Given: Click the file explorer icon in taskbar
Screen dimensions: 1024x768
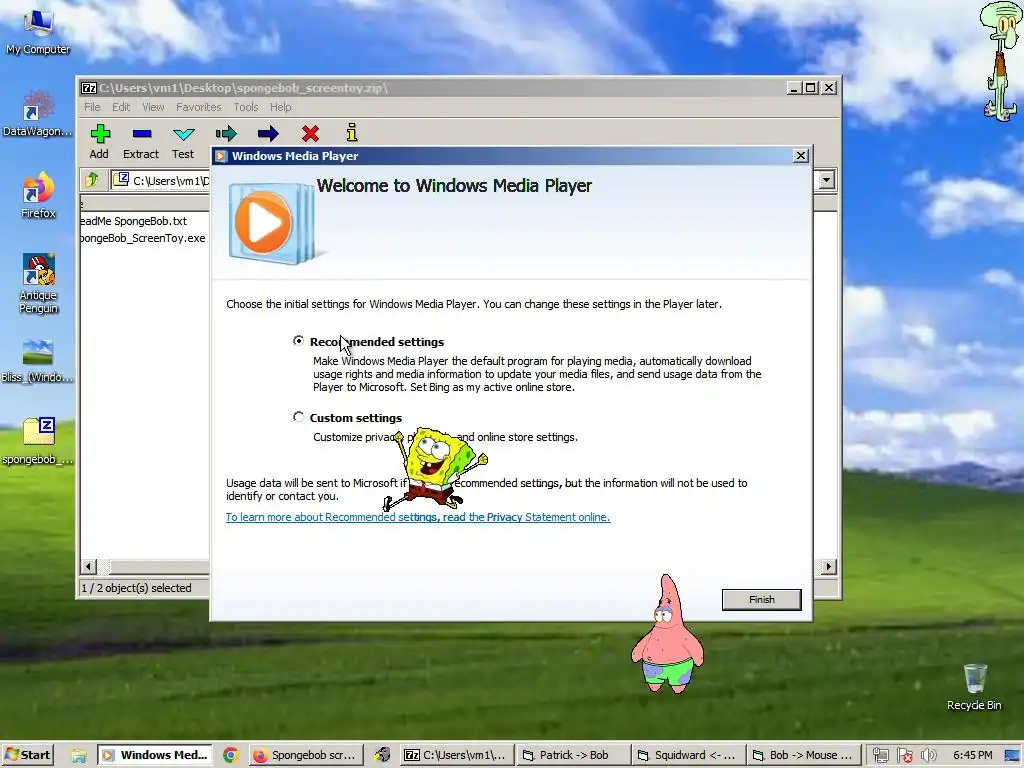Looking at the screenshot, I should 79,756.
